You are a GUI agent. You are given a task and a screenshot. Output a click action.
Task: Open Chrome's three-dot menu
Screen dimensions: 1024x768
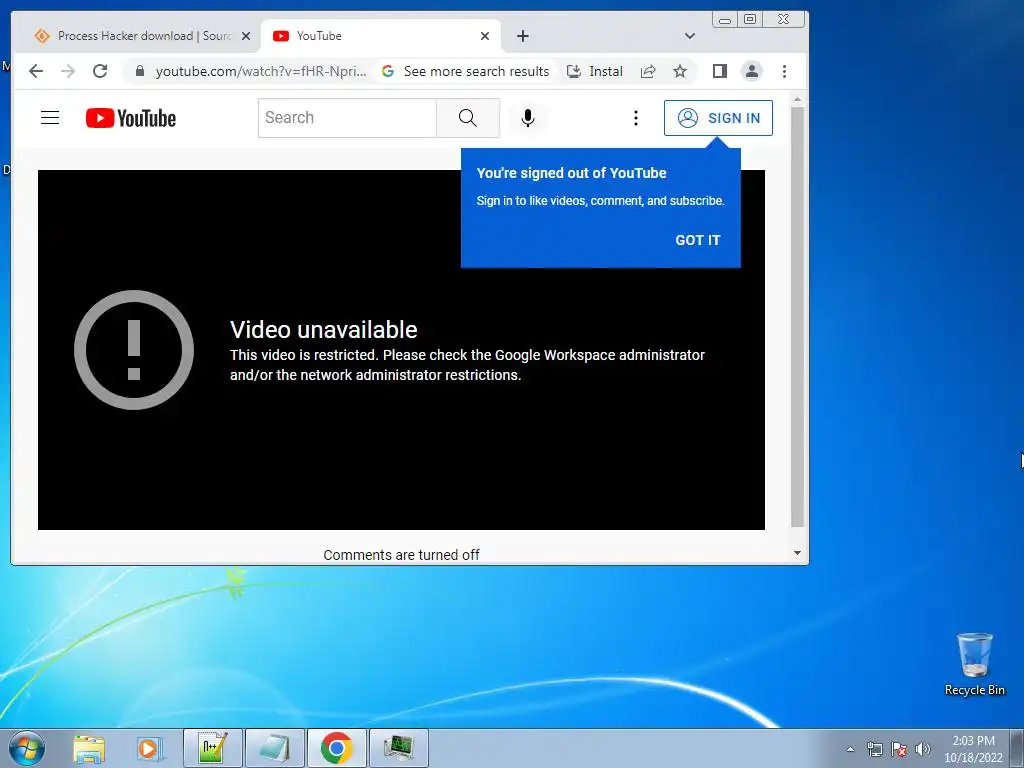784,71
